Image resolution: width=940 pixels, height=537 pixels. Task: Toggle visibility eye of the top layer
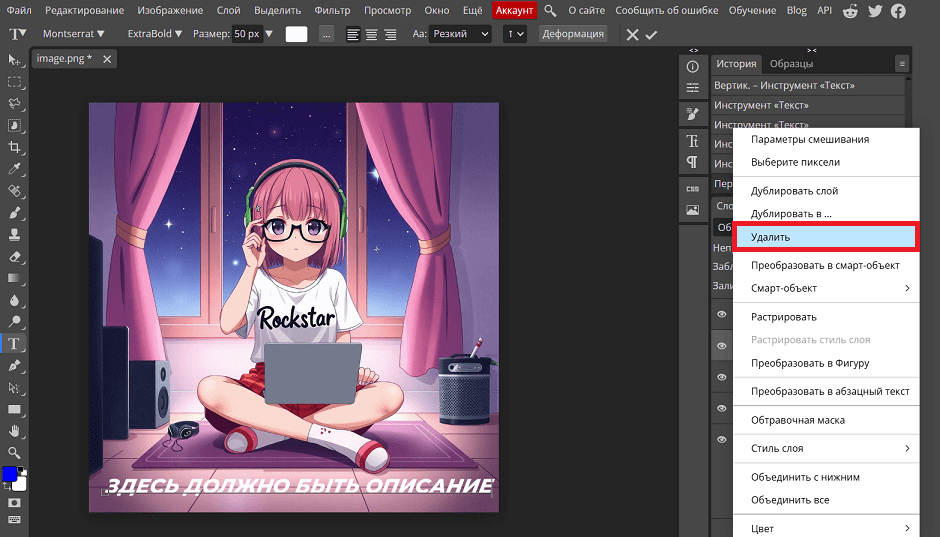point(720,314)
